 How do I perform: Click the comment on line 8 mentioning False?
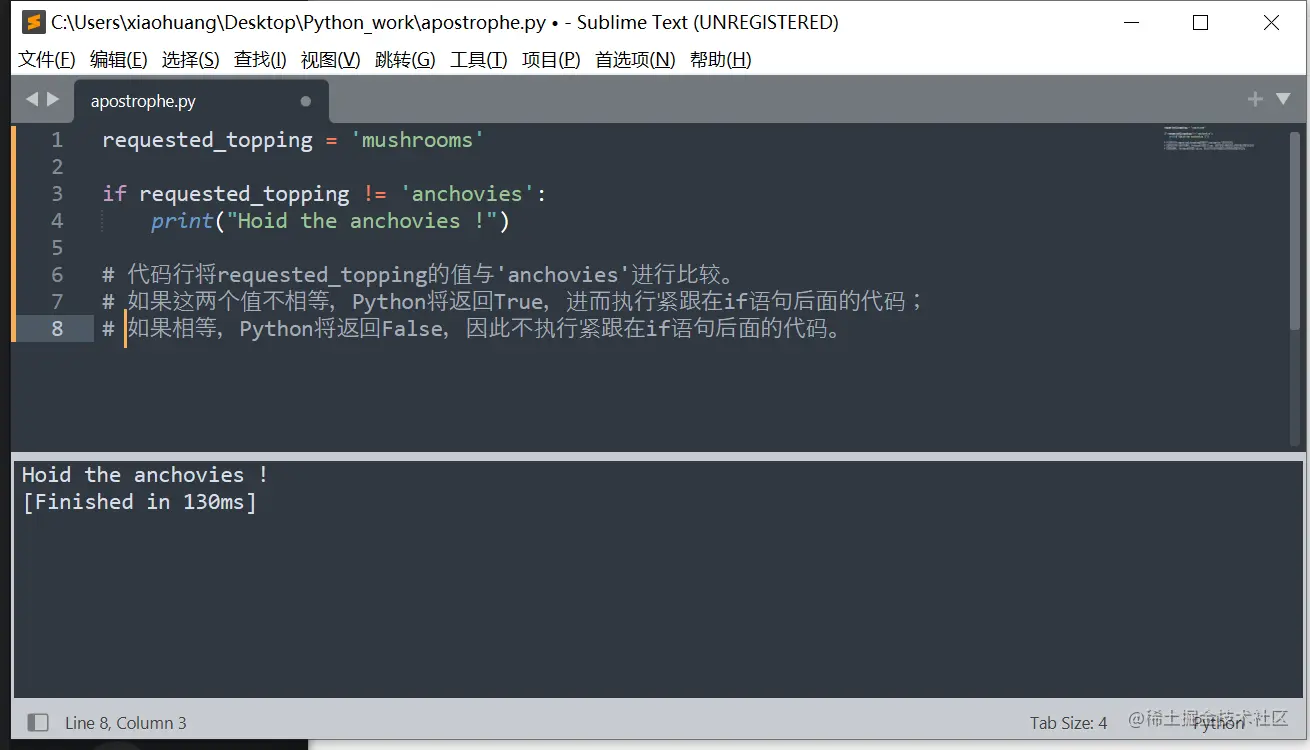tap(472, 329)
